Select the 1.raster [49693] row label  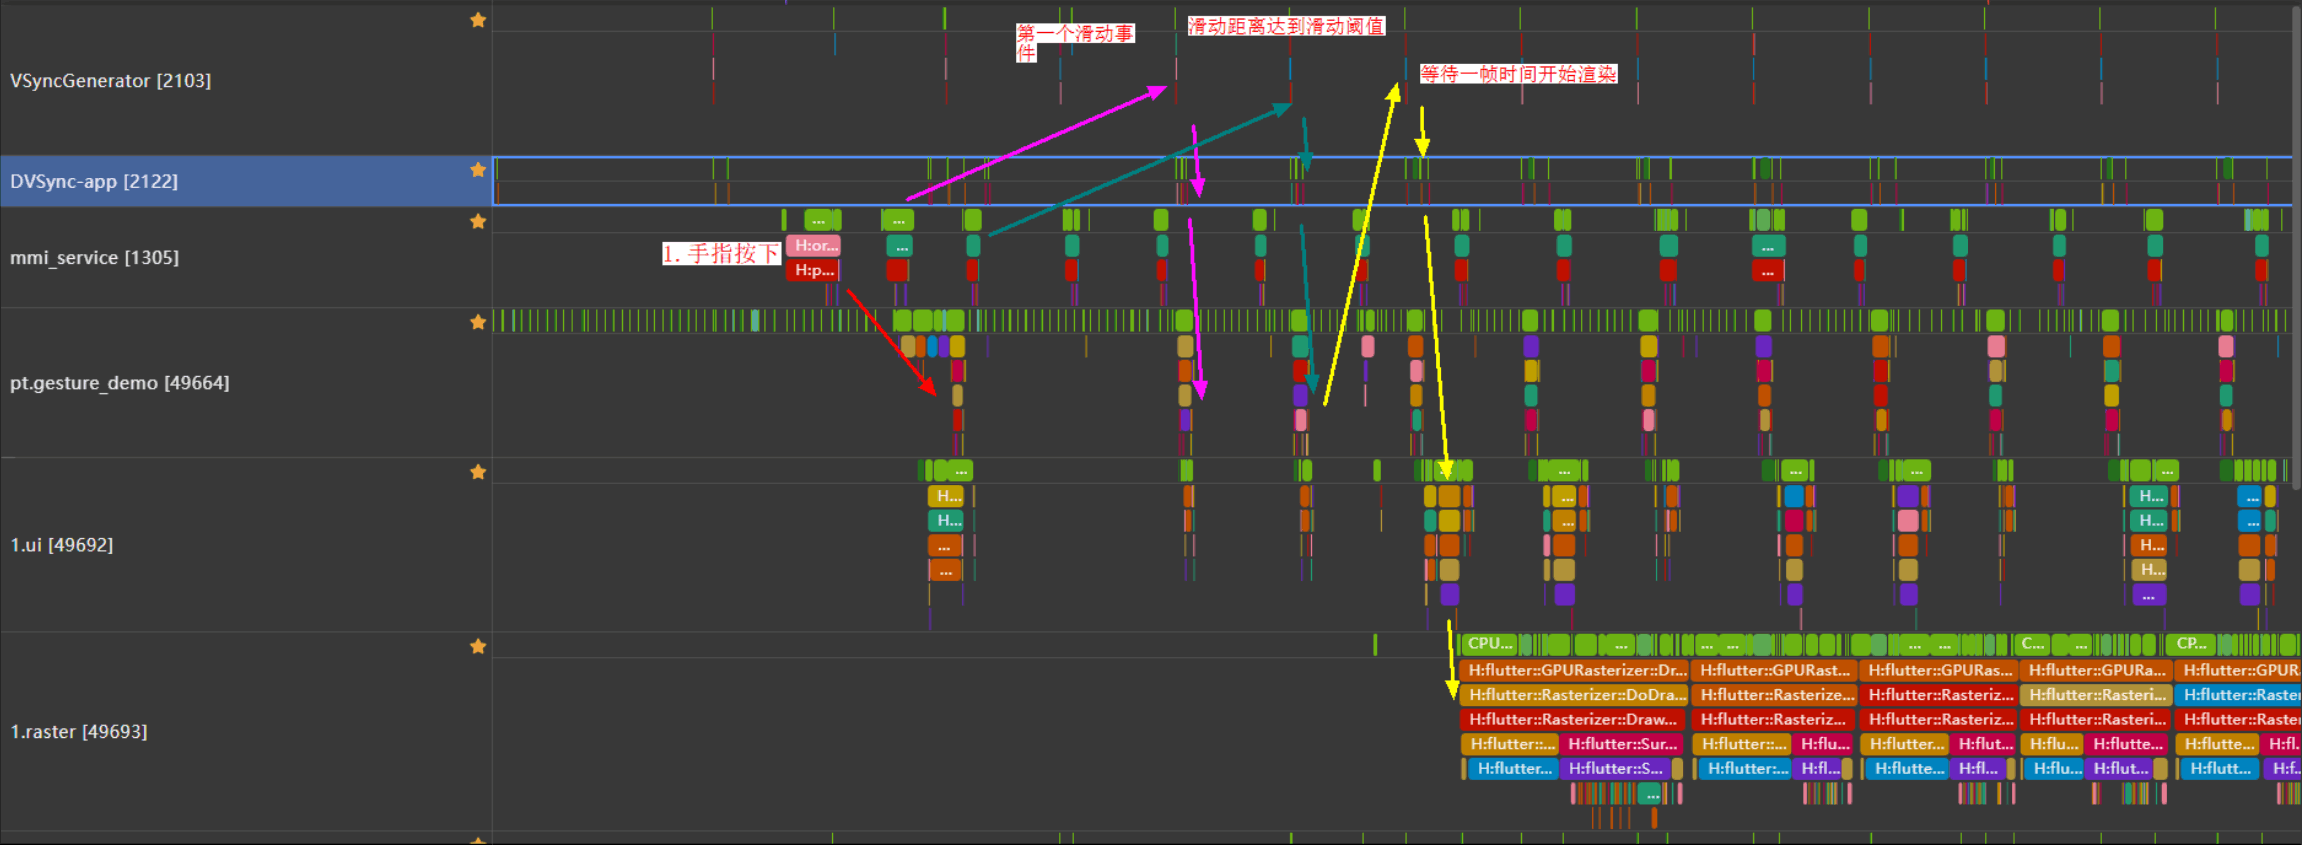[x=78, y=732]
